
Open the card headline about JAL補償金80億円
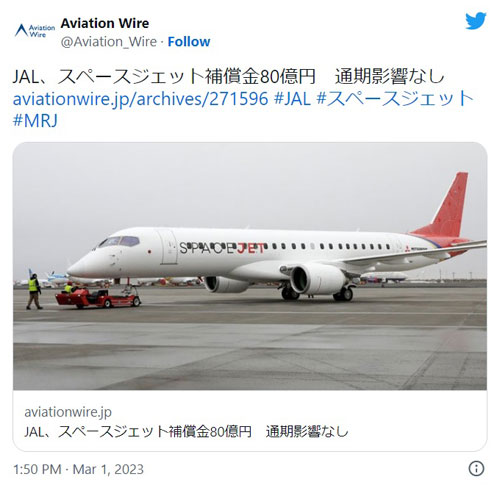pos(186,432)
